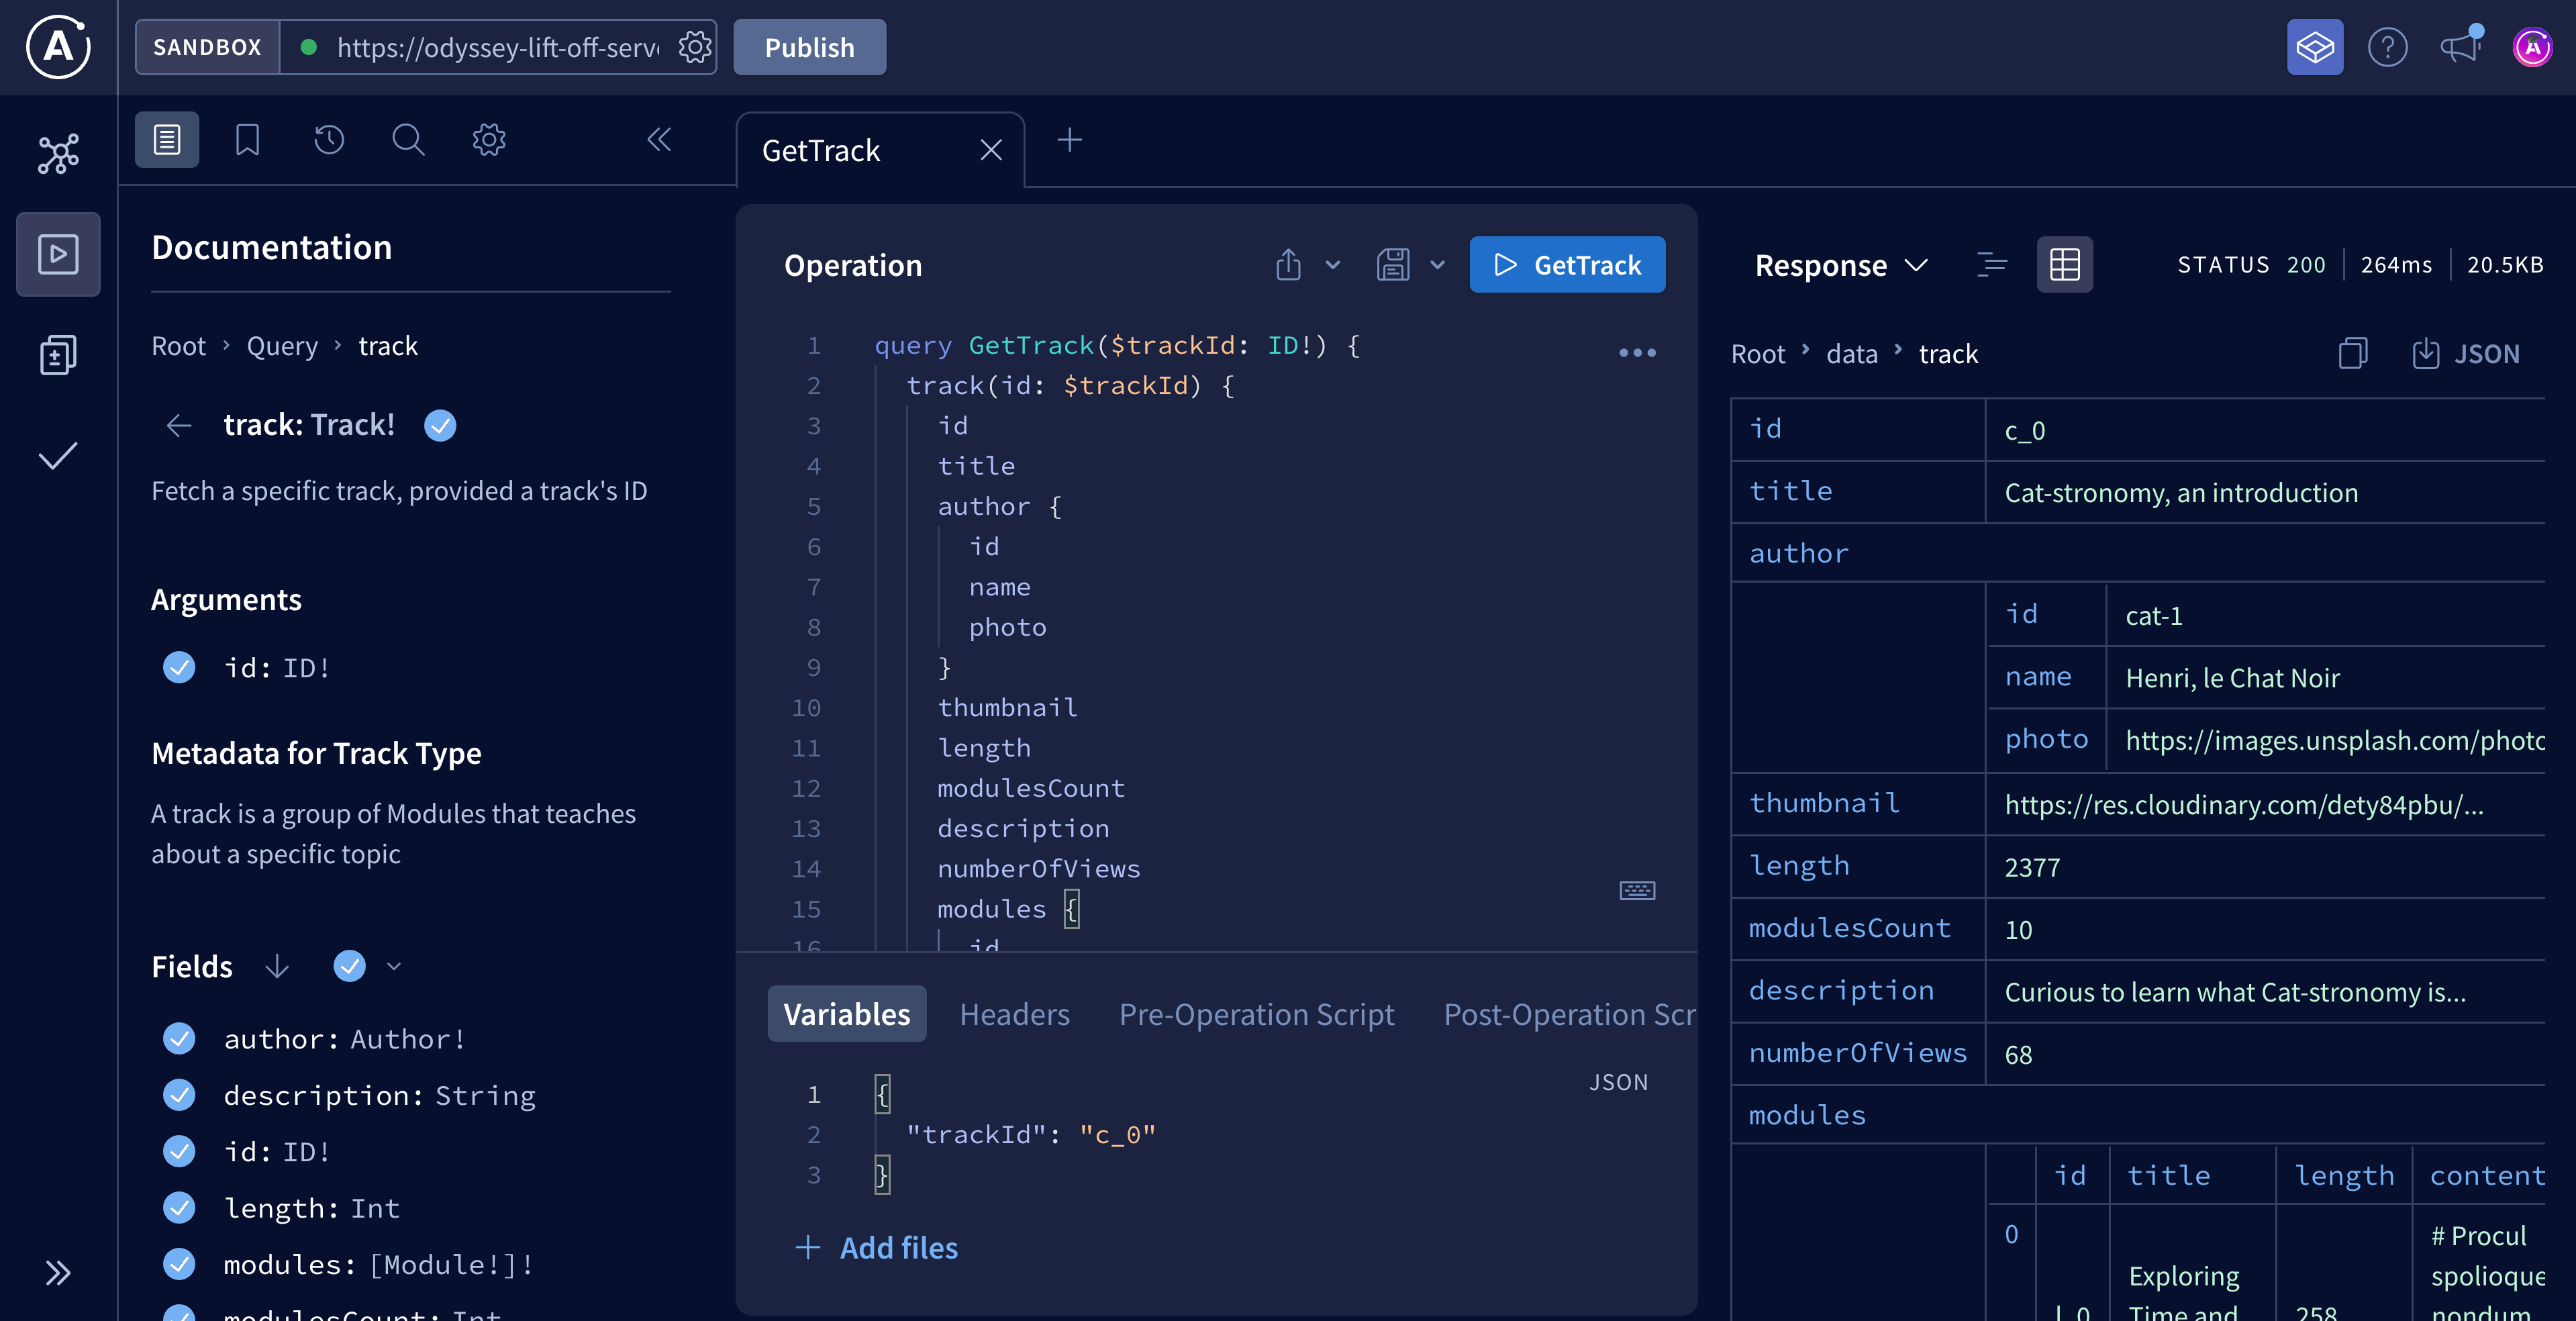Screen dimensions: 2576x1321
Task: Copy the response with copy icon
Action: (2353, 353)
